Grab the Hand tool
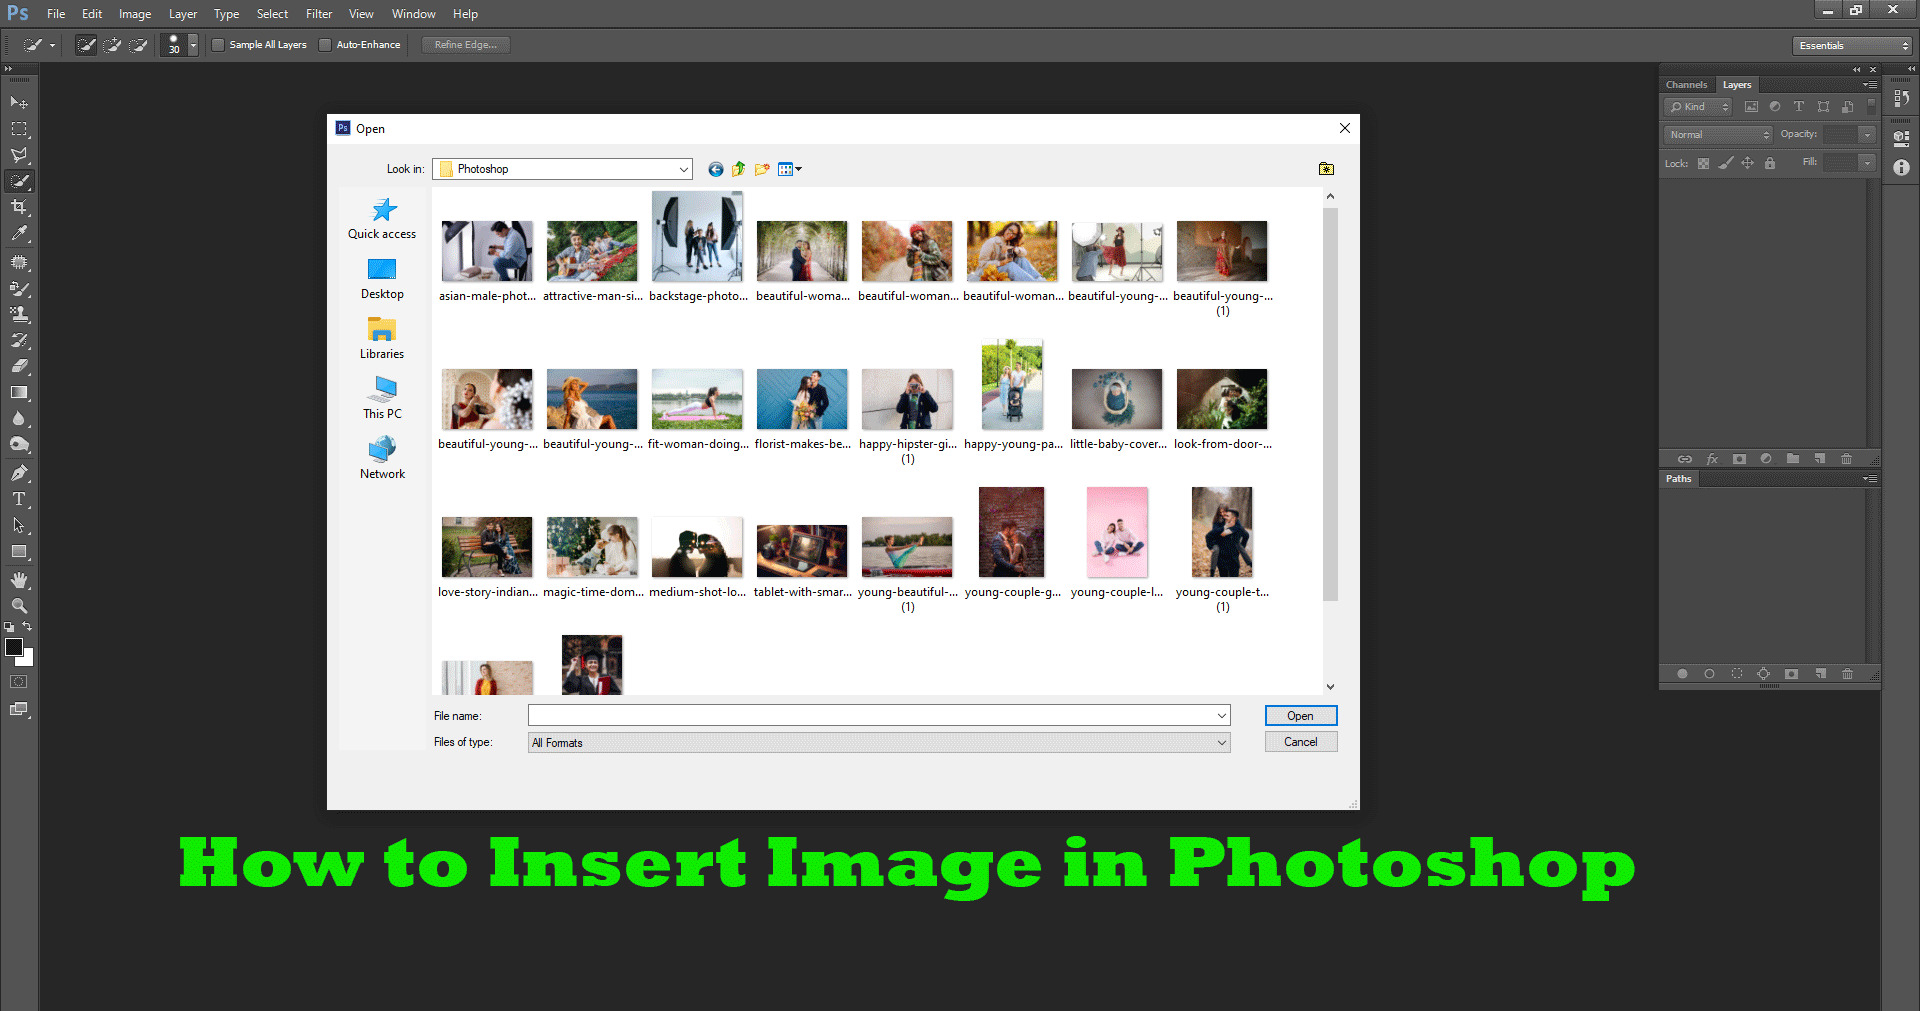1920x1011 pixels. coord(18,579)
